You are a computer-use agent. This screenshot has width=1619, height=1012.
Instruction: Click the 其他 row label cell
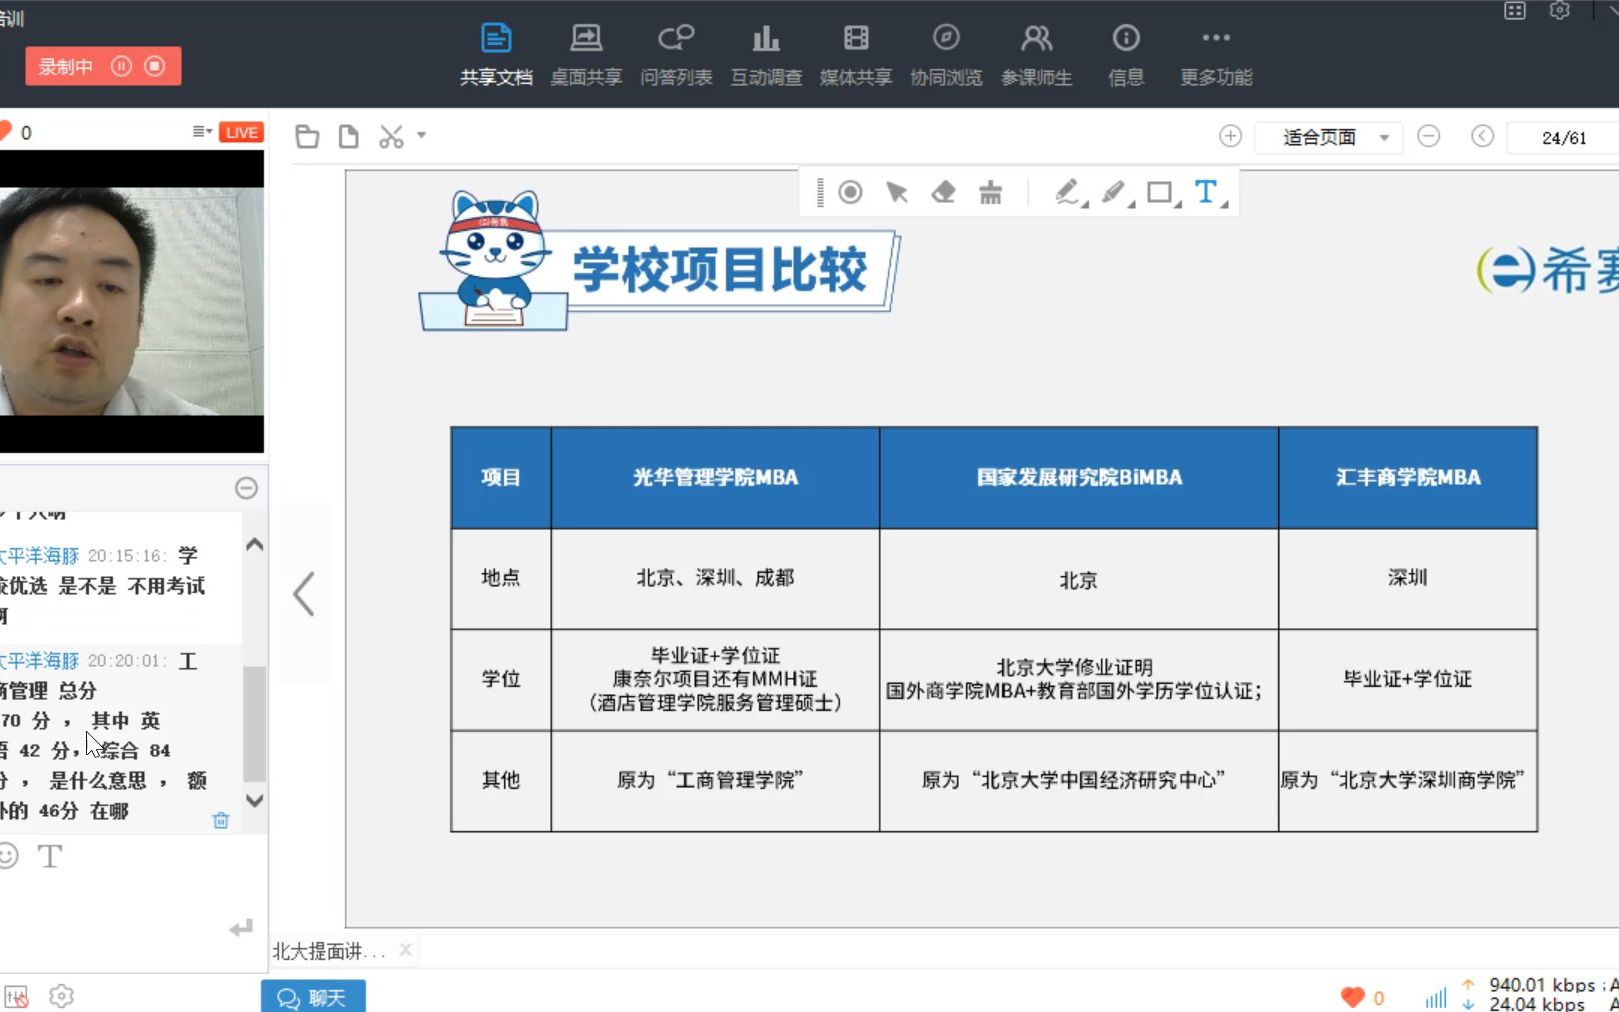[x=501, y=780]
